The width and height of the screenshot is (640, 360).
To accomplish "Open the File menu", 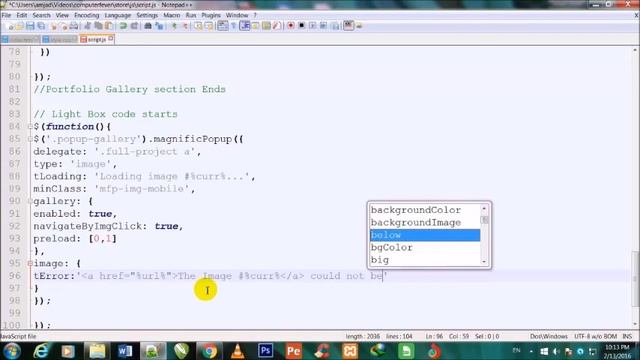I will (x=6, y=15).
